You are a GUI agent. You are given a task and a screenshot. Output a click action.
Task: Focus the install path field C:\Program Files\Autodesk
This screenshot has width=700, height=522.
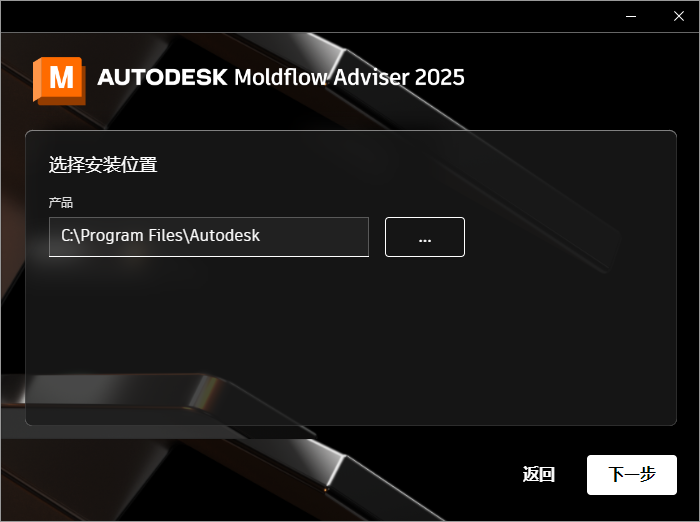pos(208,237)
